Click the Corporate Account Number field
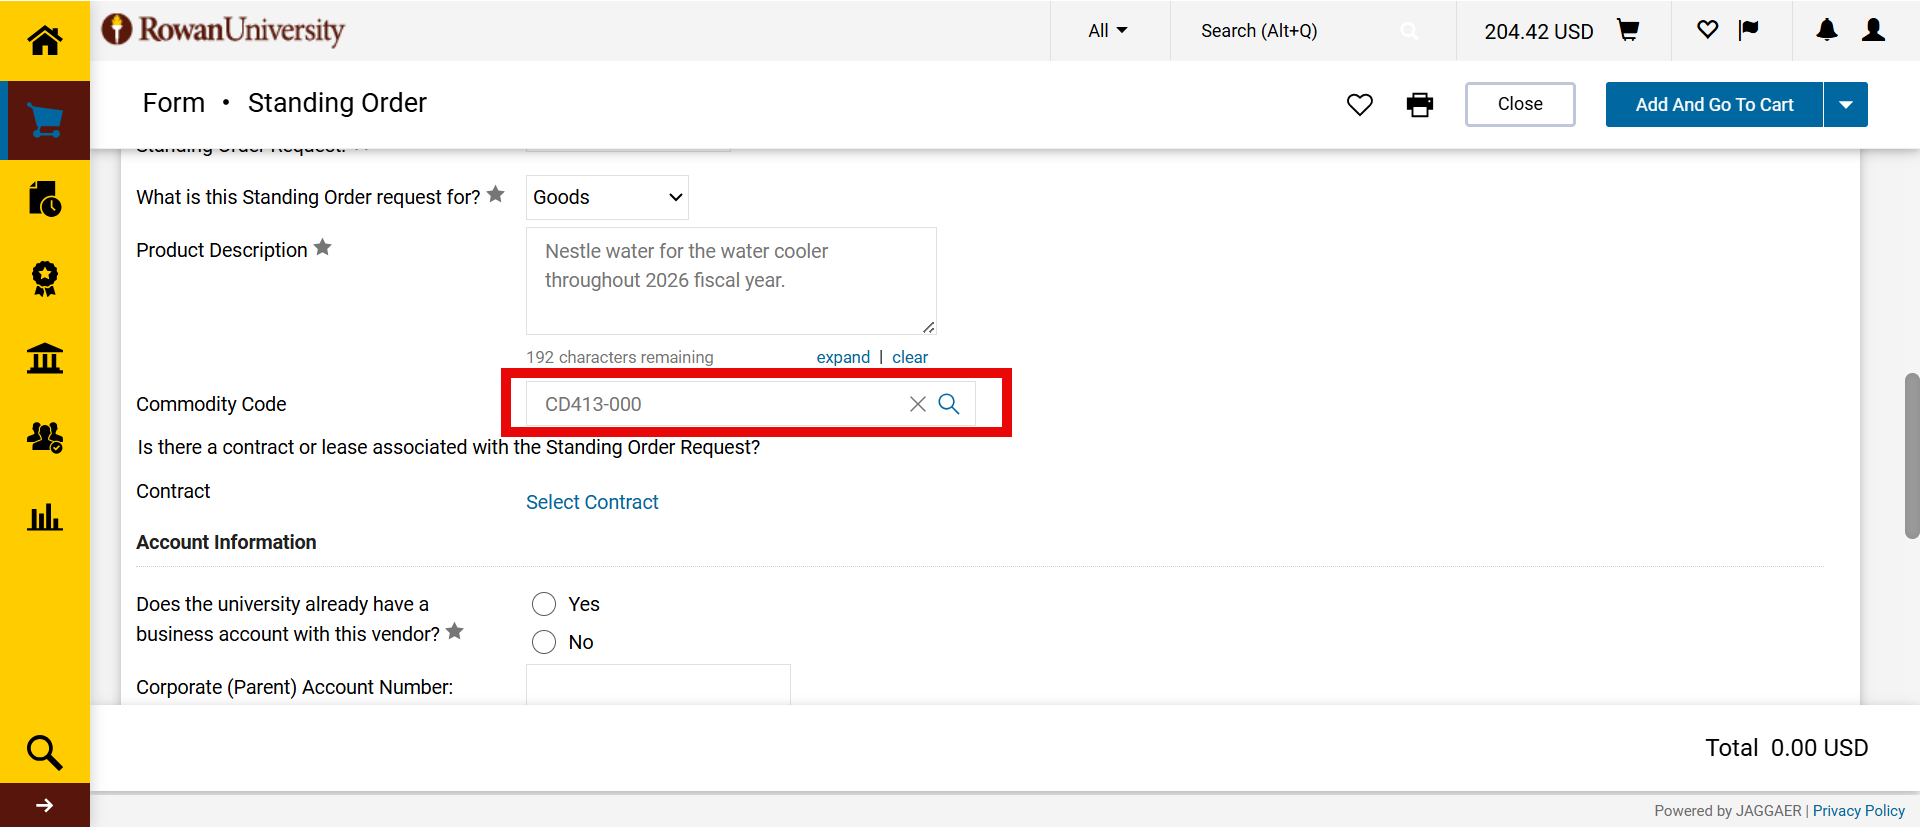 pyautogui.click(x=658, y=686)
